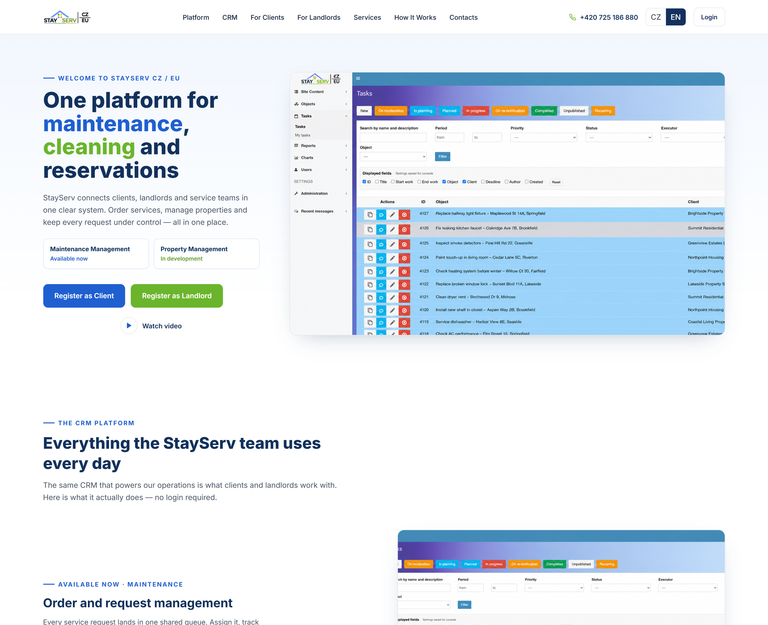Click the Objects icon in CRM sidebar
The height and width of the screenshot is (625, 768).
(x=296, y=104)
